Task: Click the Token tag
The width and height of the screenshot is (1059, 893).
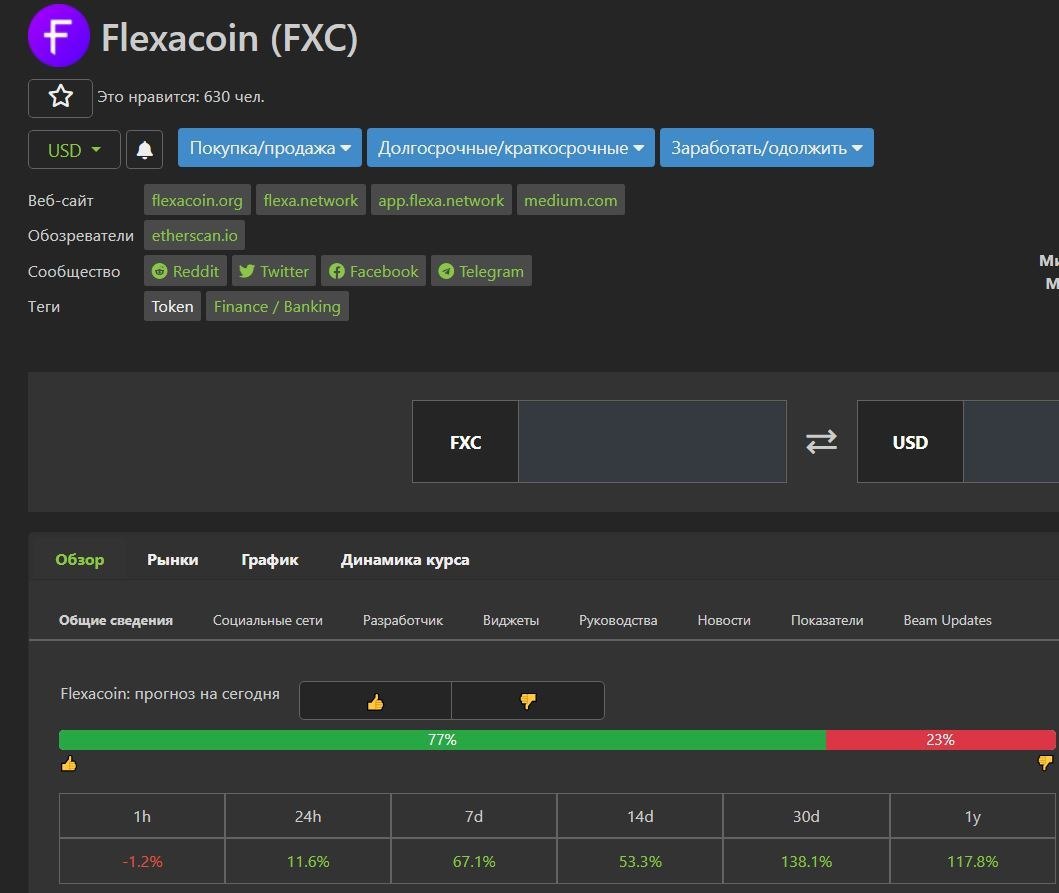Action: coord(172,306)
